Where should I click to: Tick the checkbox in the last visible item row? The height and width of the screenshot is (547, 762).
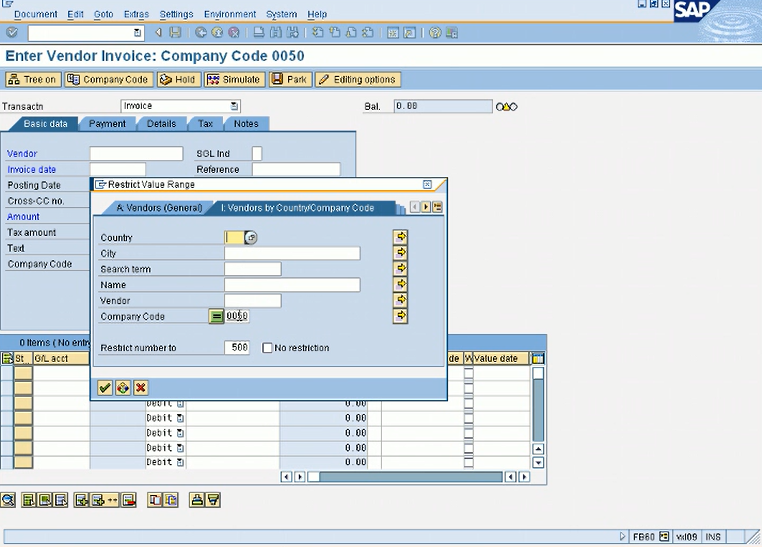468,462
